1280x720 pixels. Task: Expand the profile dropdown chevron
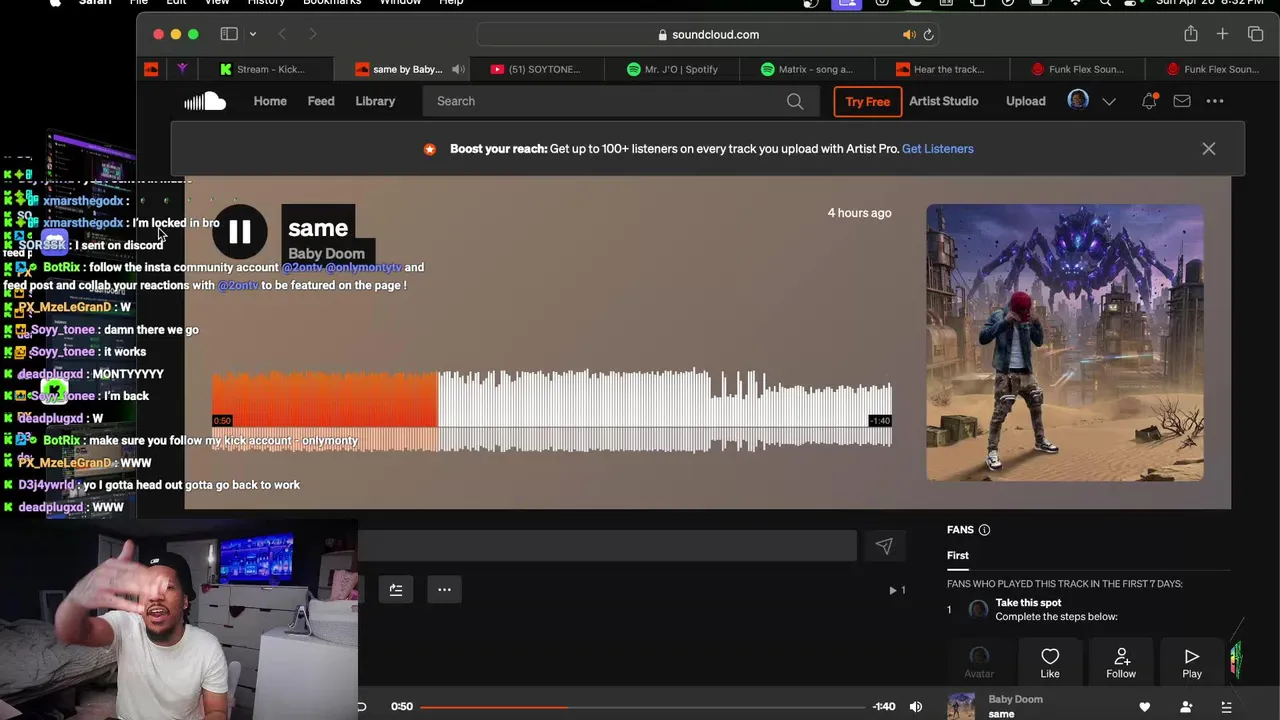[x=1109, y=101]
